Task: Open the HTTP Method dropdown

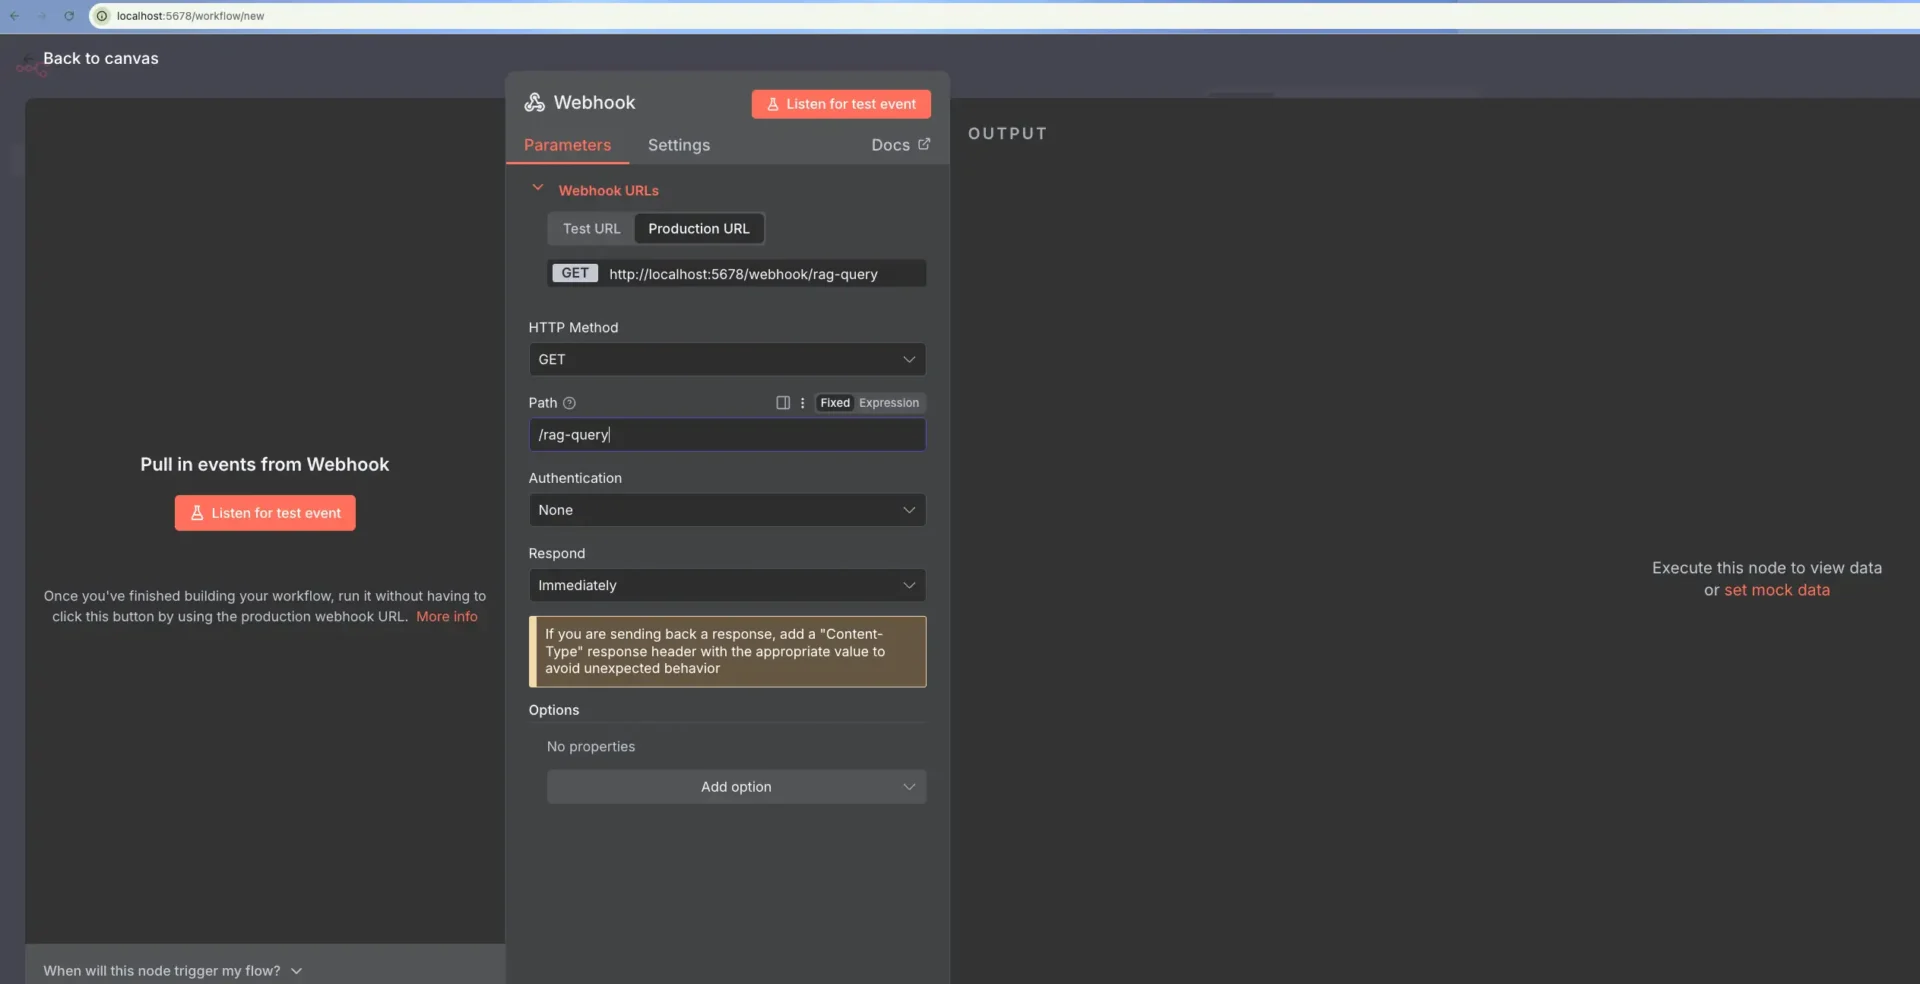Action: (727, 359)
